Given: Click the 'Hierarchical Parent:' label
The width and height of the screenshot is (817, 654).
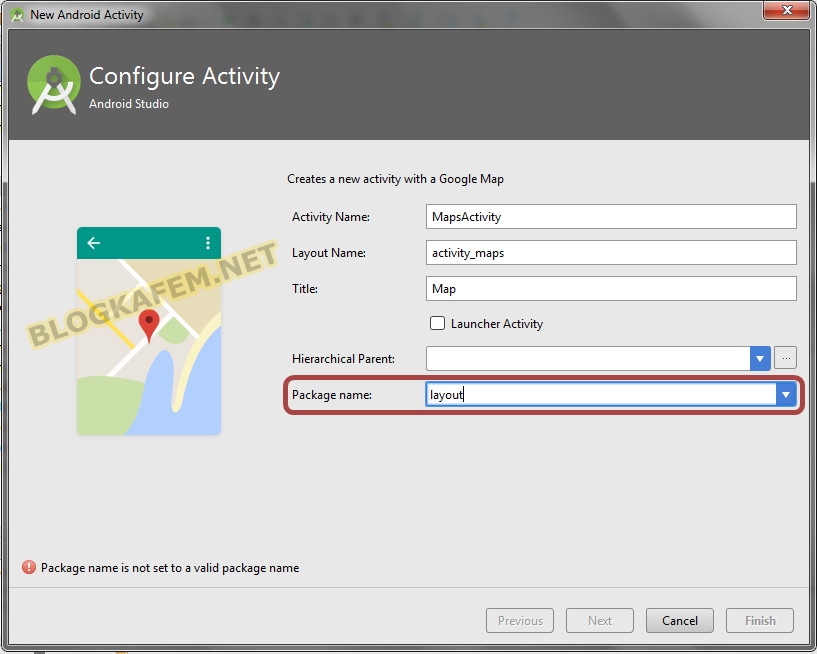Looking at the screenshot, I should [343, 359].
